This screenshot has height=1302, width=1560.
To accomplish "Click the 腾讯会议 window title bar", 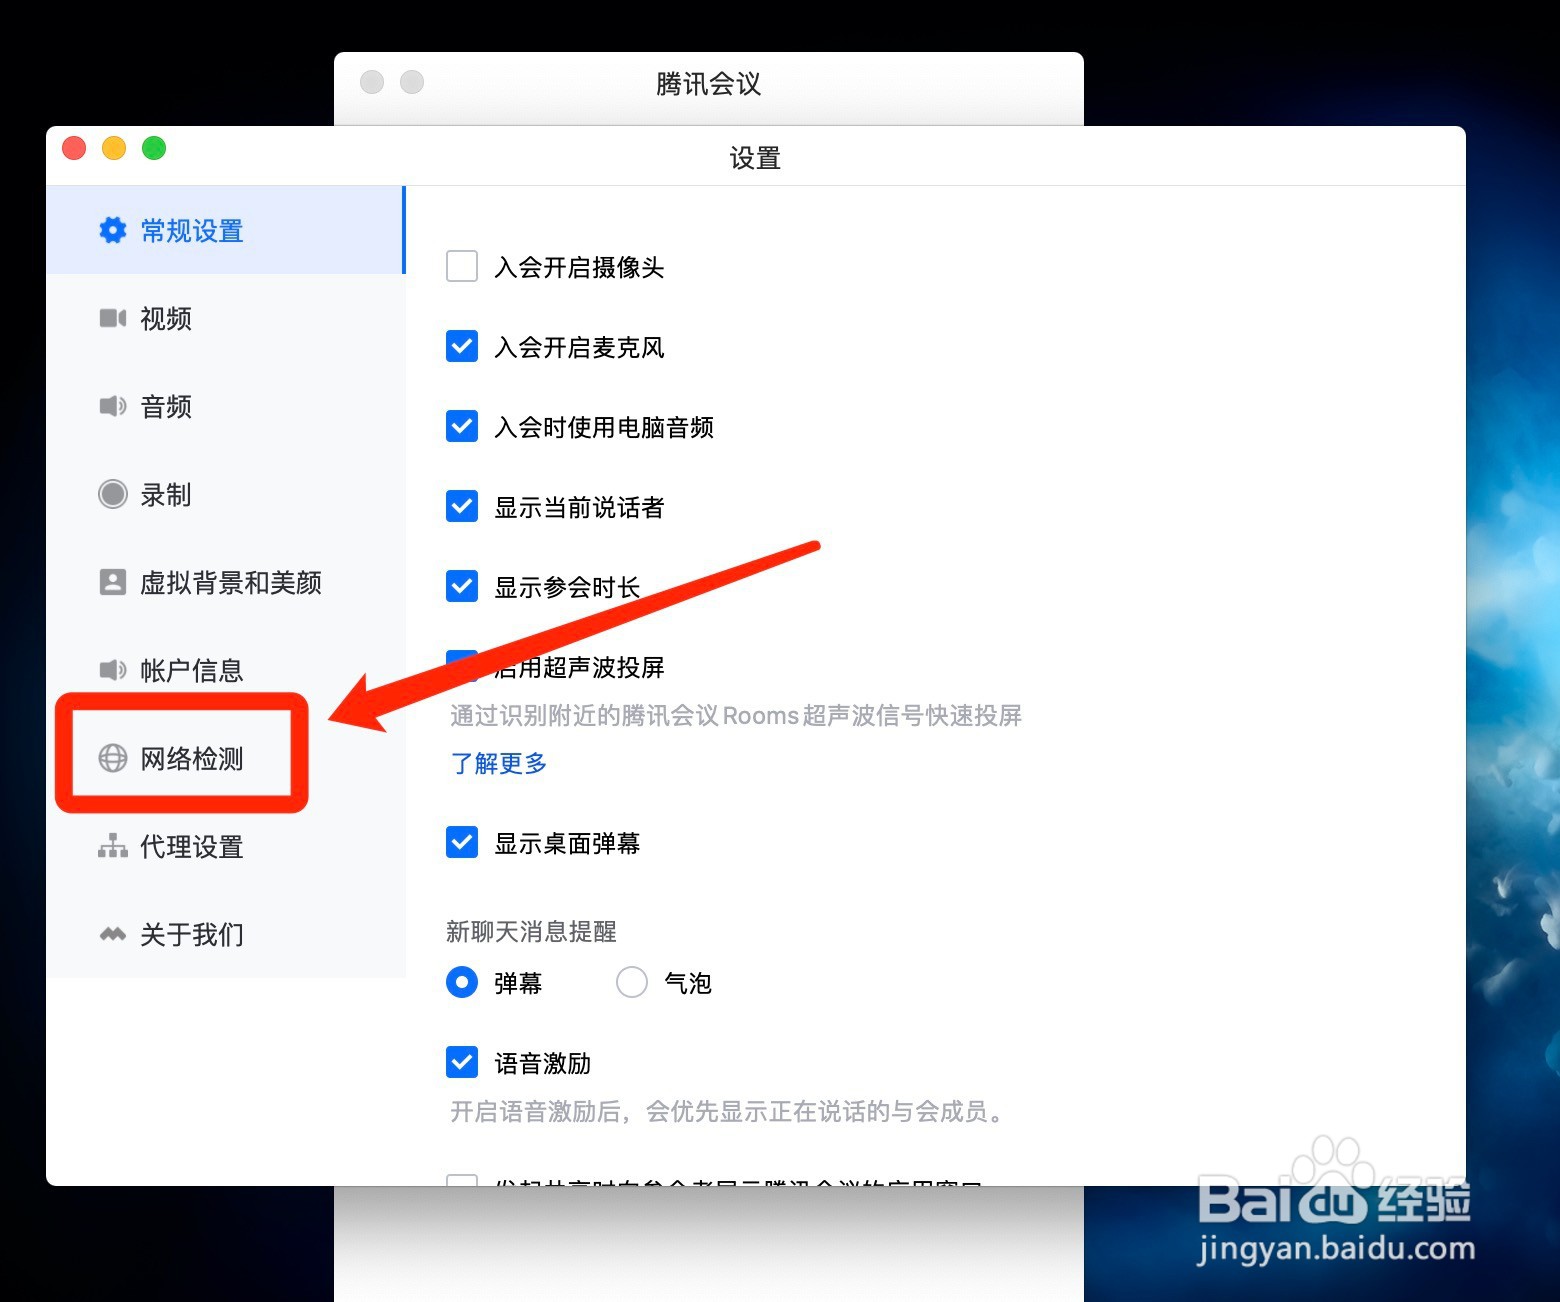I will click(x=709, y=84).
